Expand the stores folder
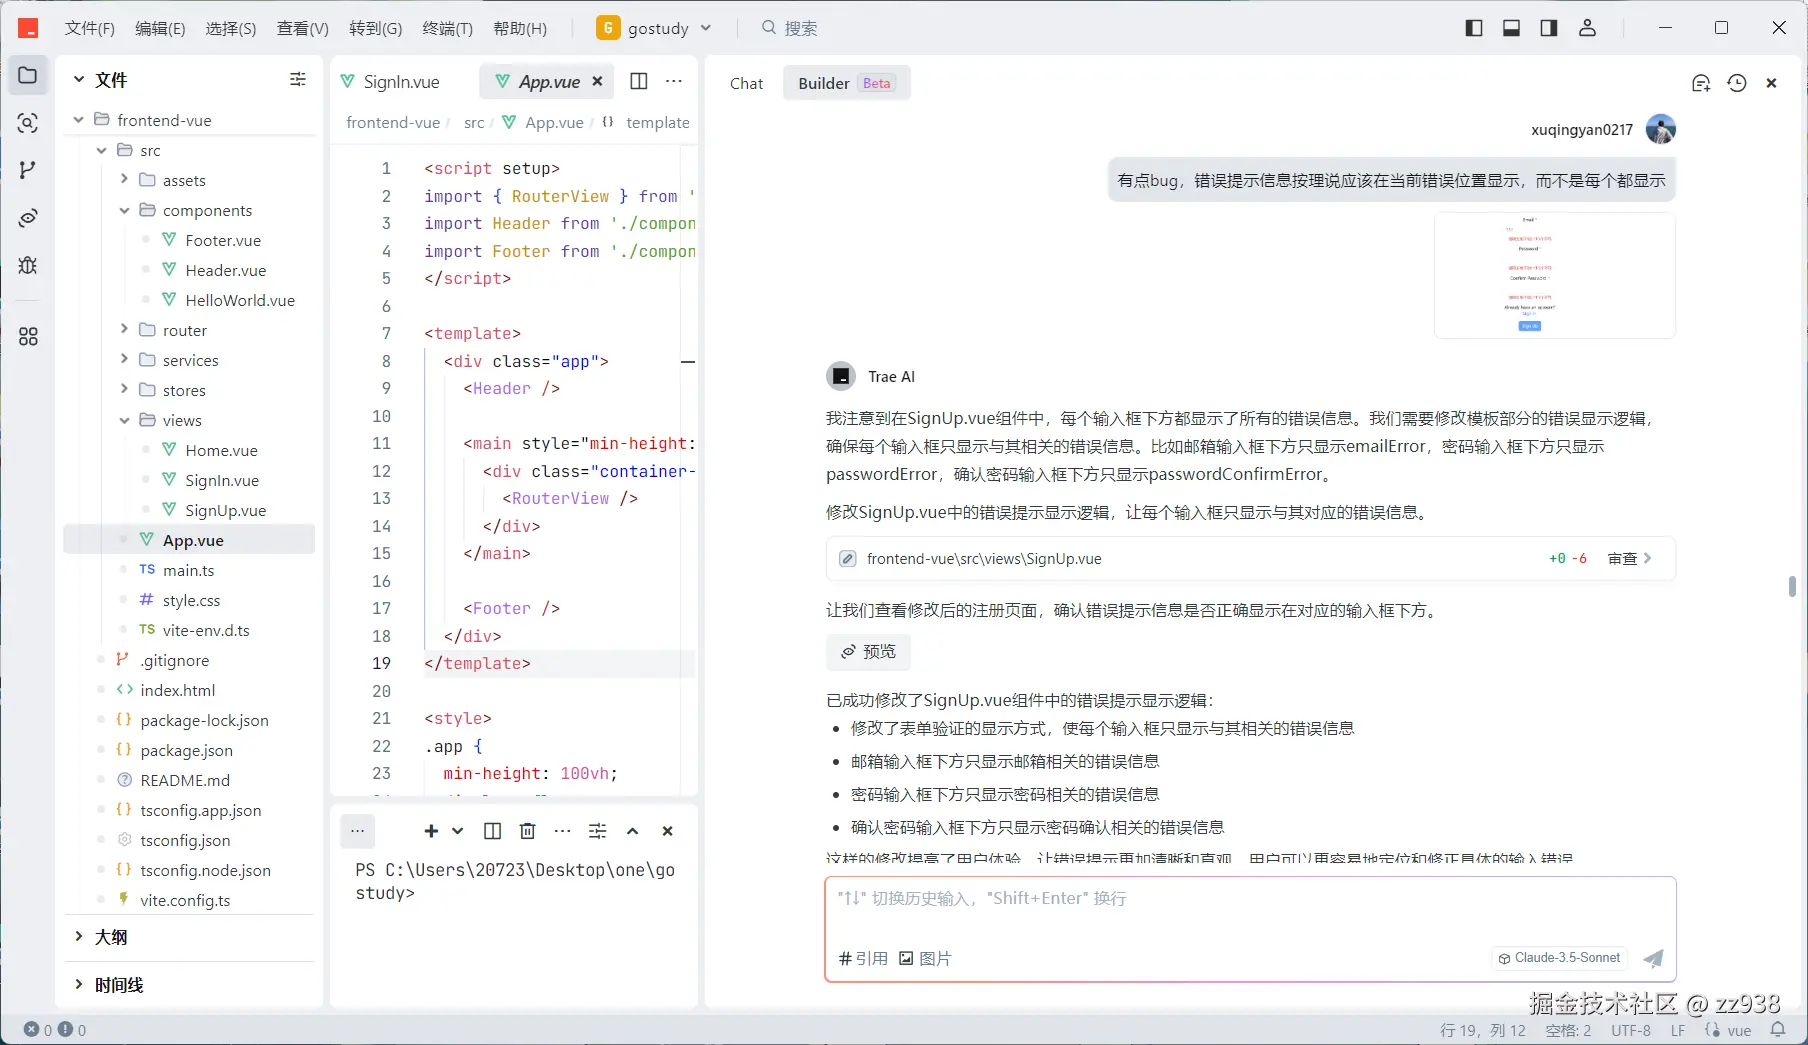The height and width of the screenshot is (1045, 1808). pyautogui.click(x=124, y=390)
